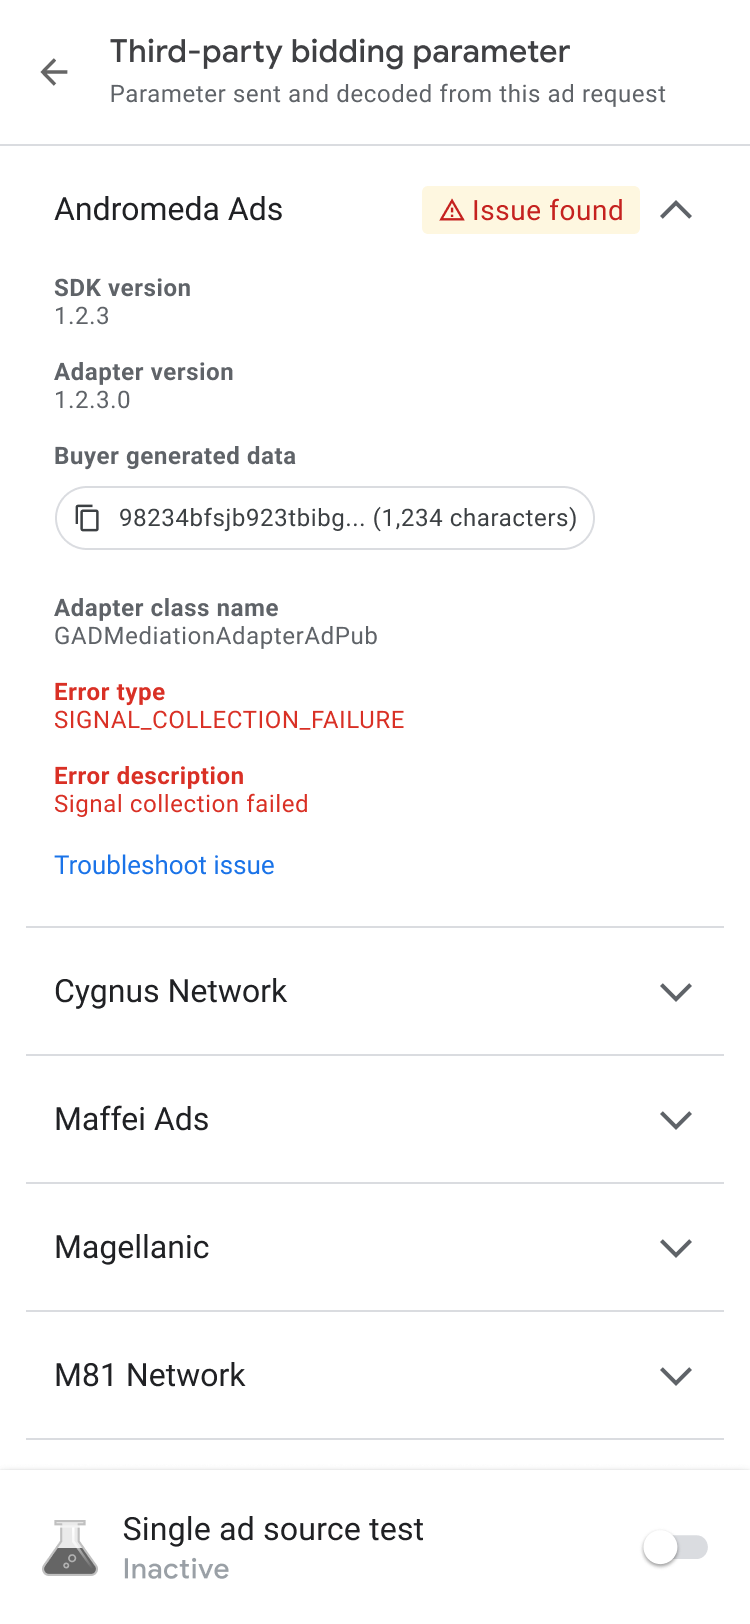
Task: Expand the Maffei Ads chevron
Action: click(676, 1120)
